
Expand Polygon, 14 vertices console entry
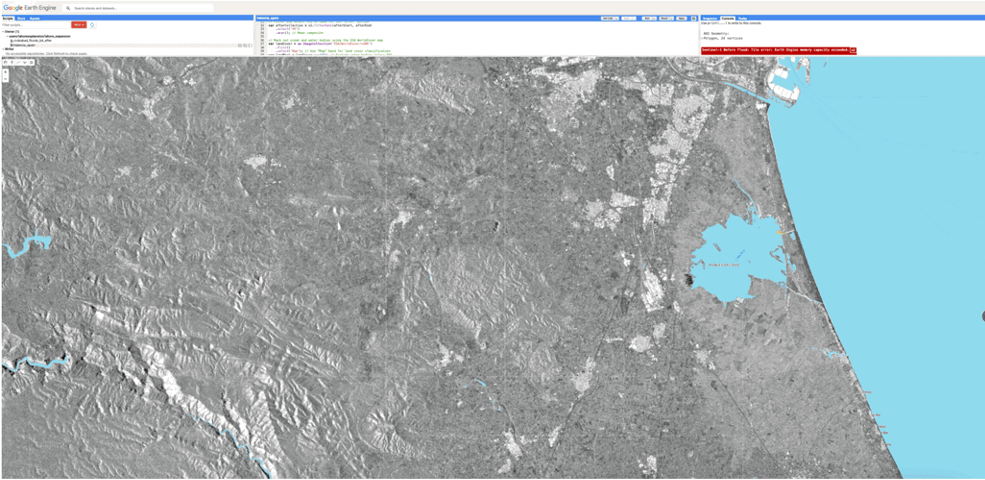703,37
